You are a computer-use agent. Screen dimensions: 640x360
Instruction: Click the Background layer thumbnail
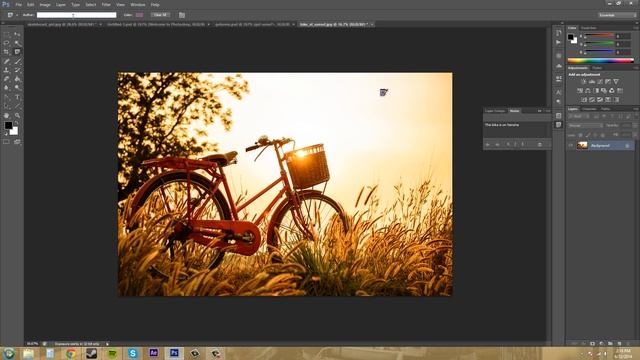[582, 145]
